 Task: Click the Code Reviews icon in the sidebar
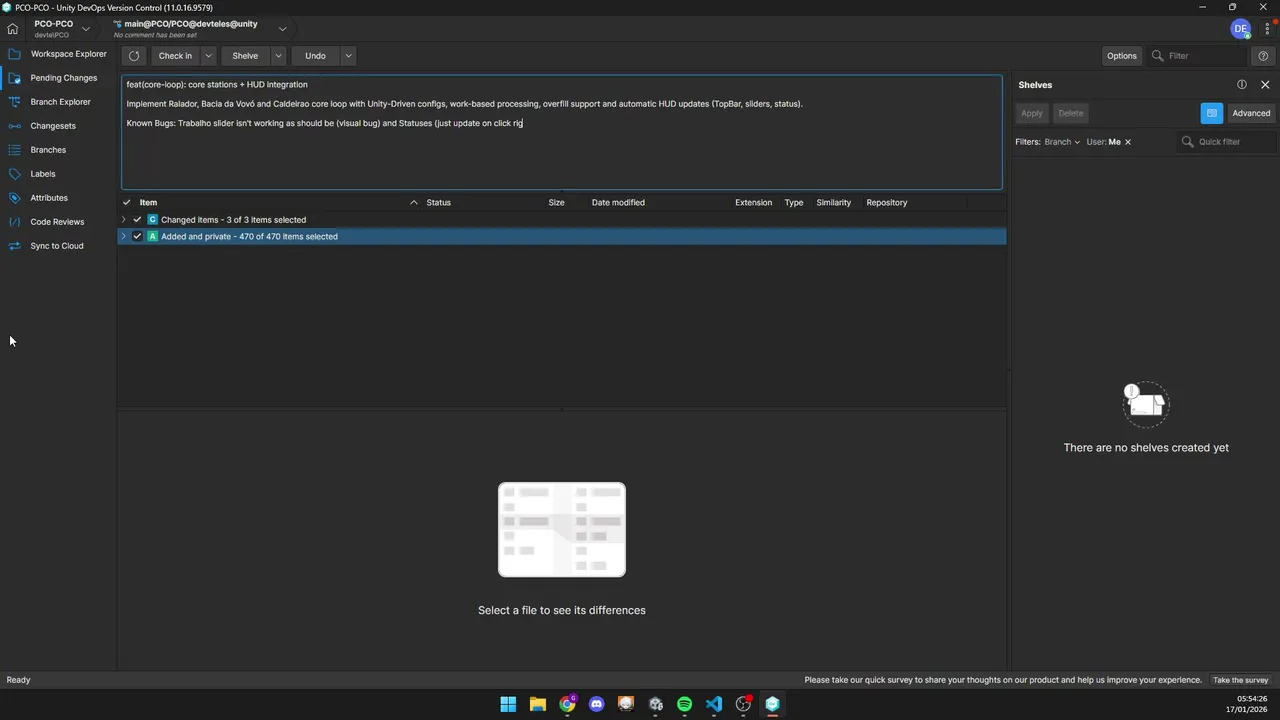coord(14,222)
